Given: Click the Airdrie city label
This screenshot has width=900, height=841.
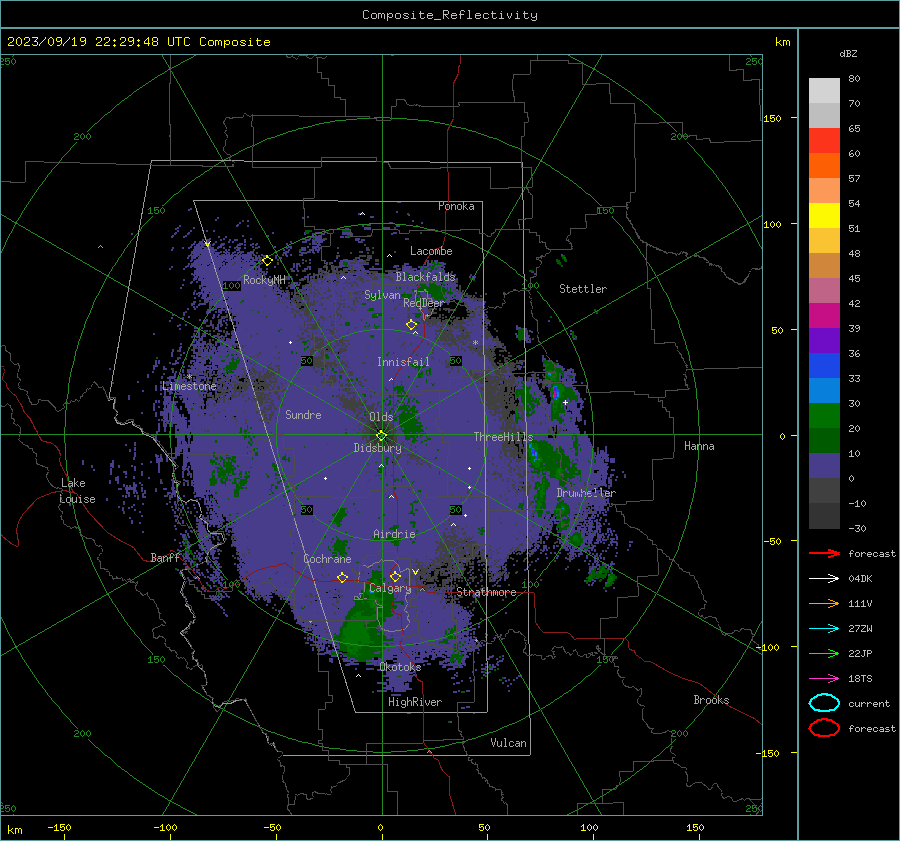Looking at the screenshot, I should tap(394, 534).
